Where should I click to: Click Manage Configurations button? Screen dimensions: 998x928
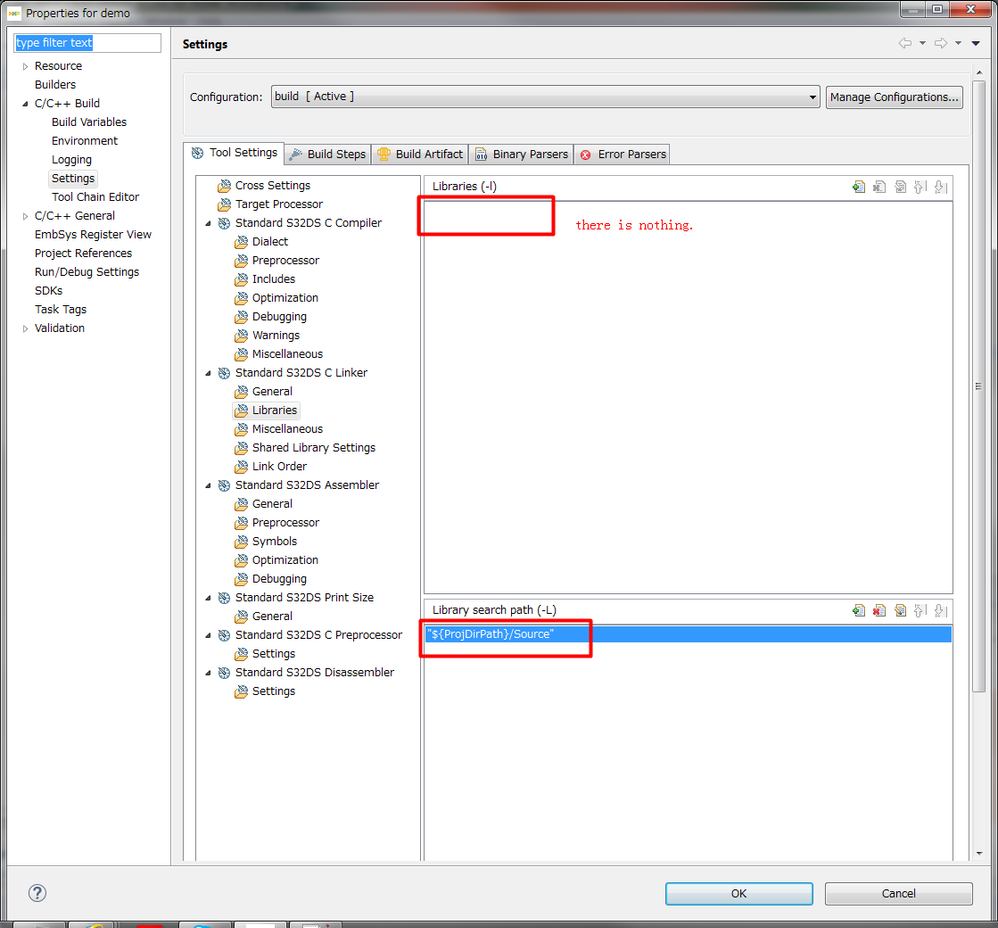tap(894, 97)
